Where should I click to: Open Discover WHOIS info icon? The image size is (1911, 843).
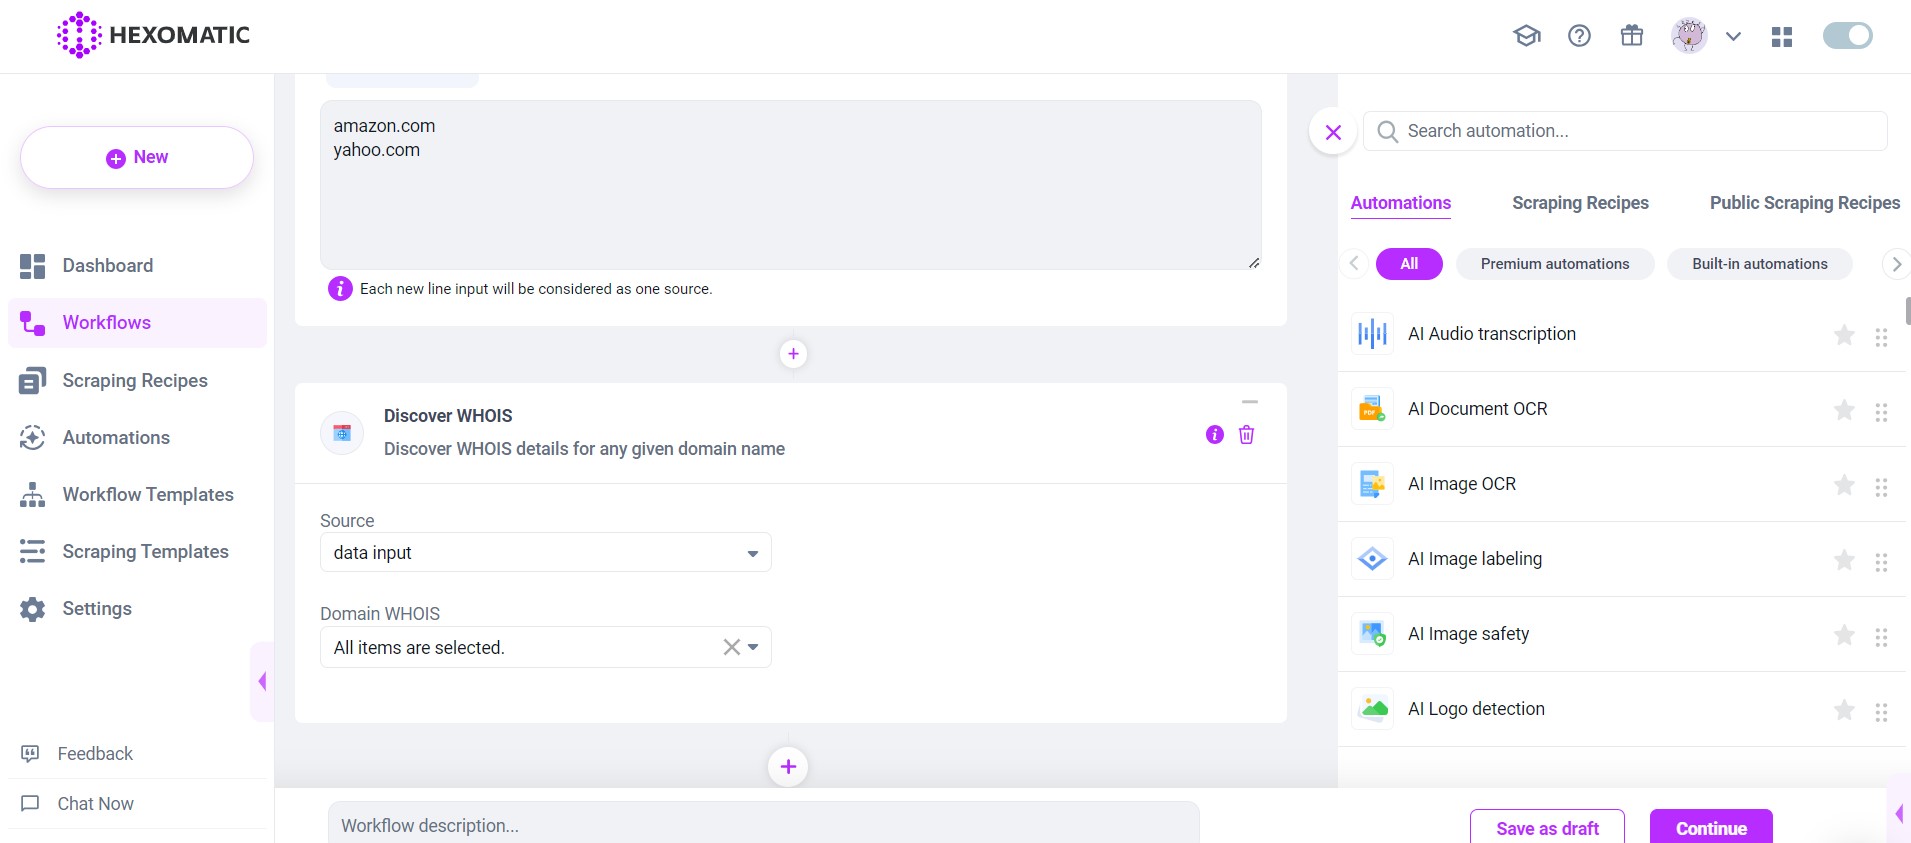click(x=1214, y=435)
